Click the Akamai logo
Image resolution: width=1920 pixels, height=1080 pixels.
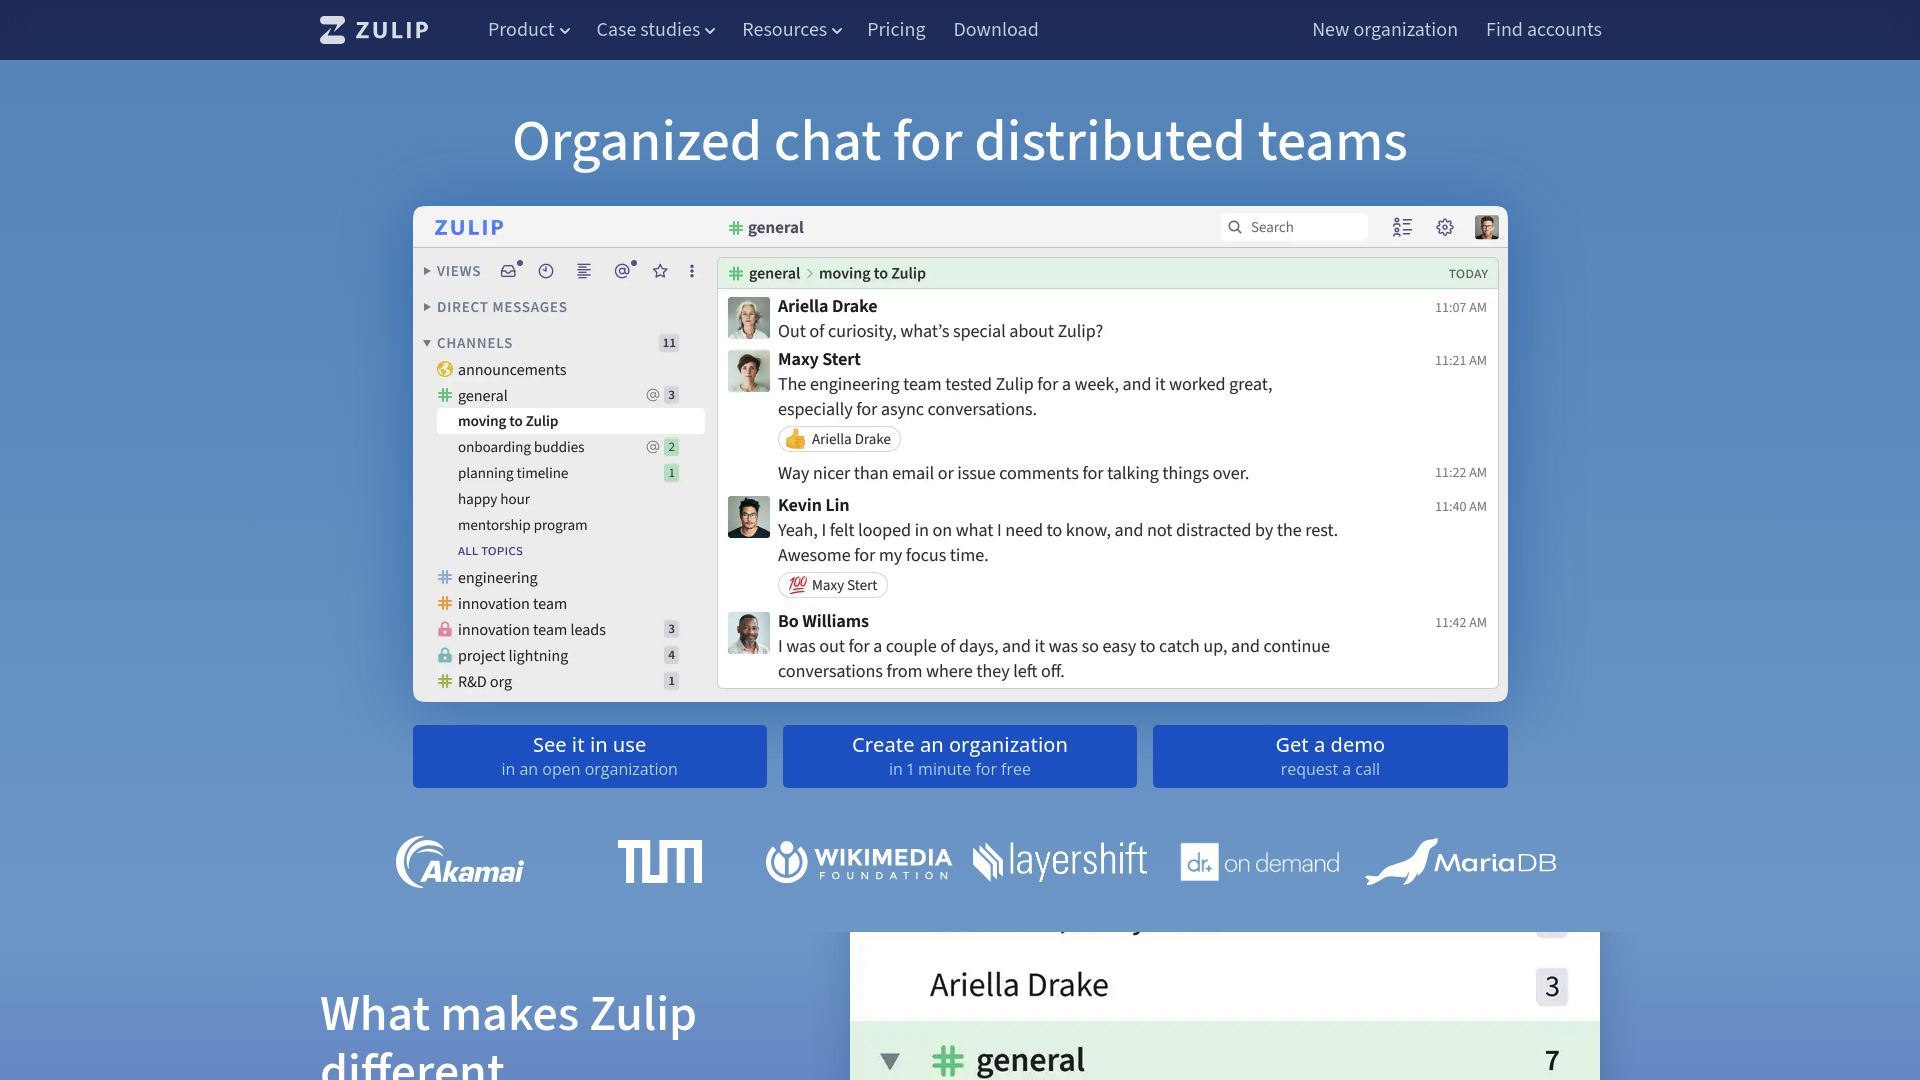tap(460, 862)
